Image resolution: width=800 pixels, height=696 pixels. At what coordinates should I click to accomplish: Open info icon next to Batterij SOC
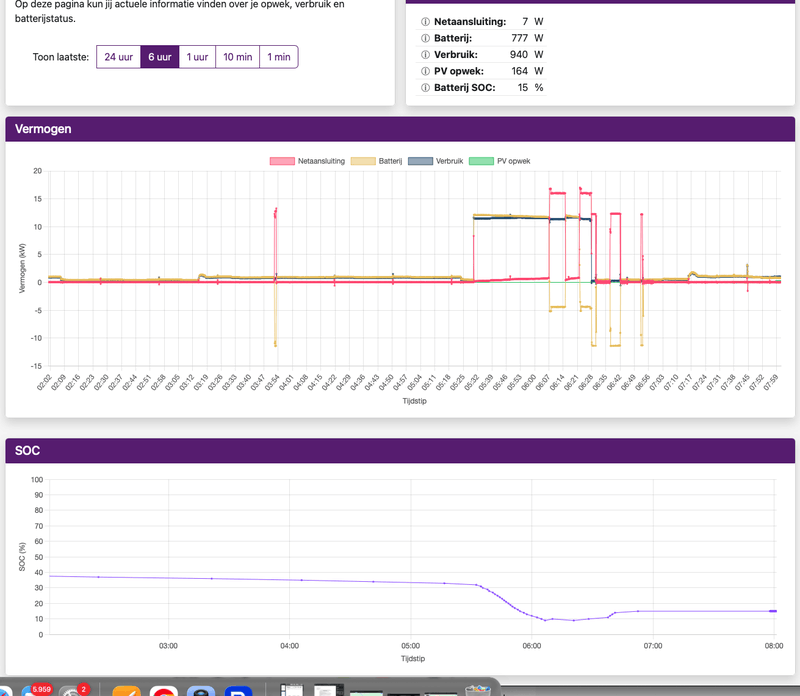pyautogui.click(x=425, y=88)
